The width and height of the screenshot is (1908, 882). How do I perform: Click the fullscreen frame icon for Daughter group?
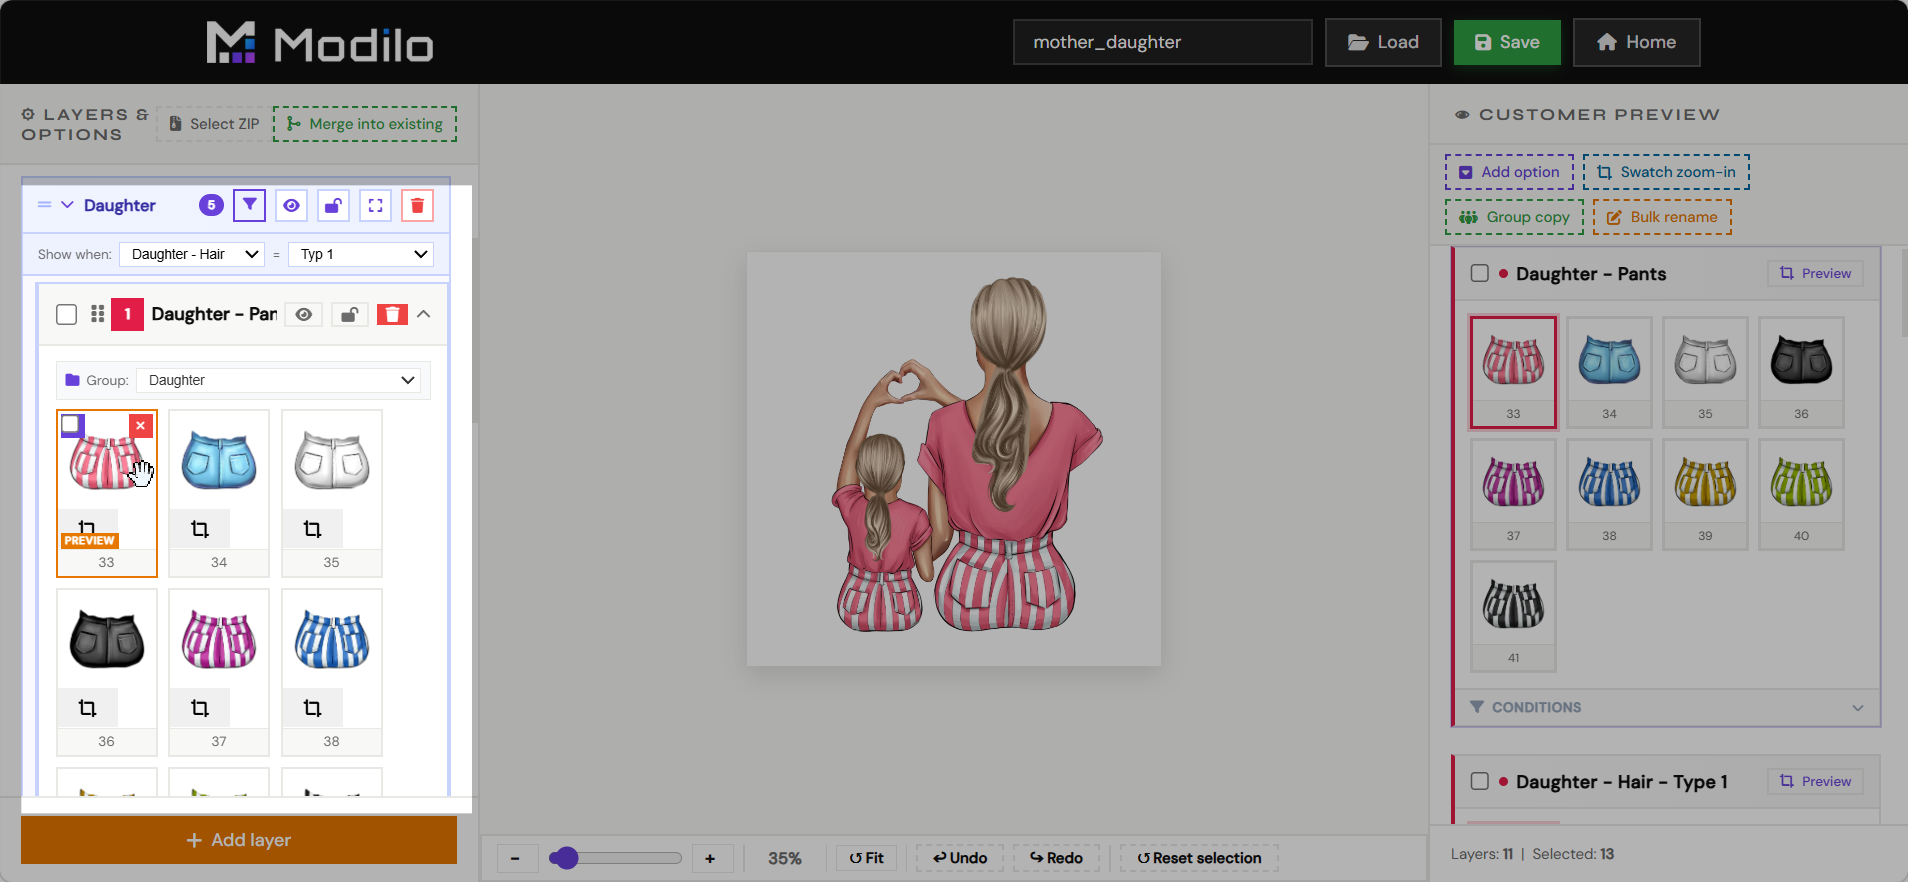pyautogui.click(x=375, y=205)
